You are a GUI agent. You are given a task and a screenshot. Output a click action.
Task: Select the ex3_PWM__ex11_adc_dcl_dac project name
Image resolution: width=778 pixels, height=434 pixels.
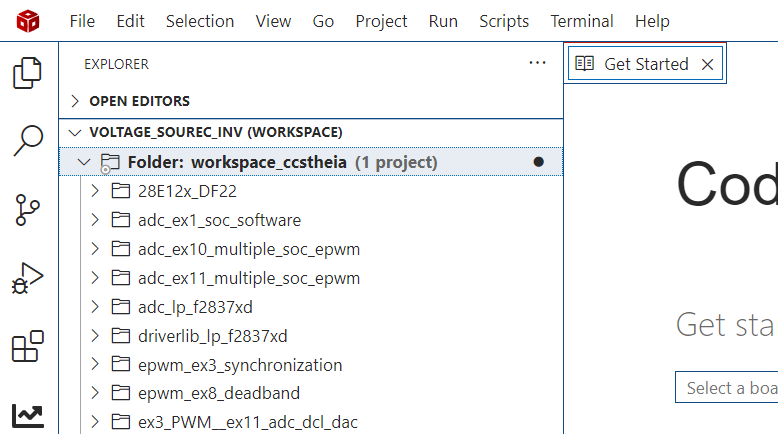[248, 423]
